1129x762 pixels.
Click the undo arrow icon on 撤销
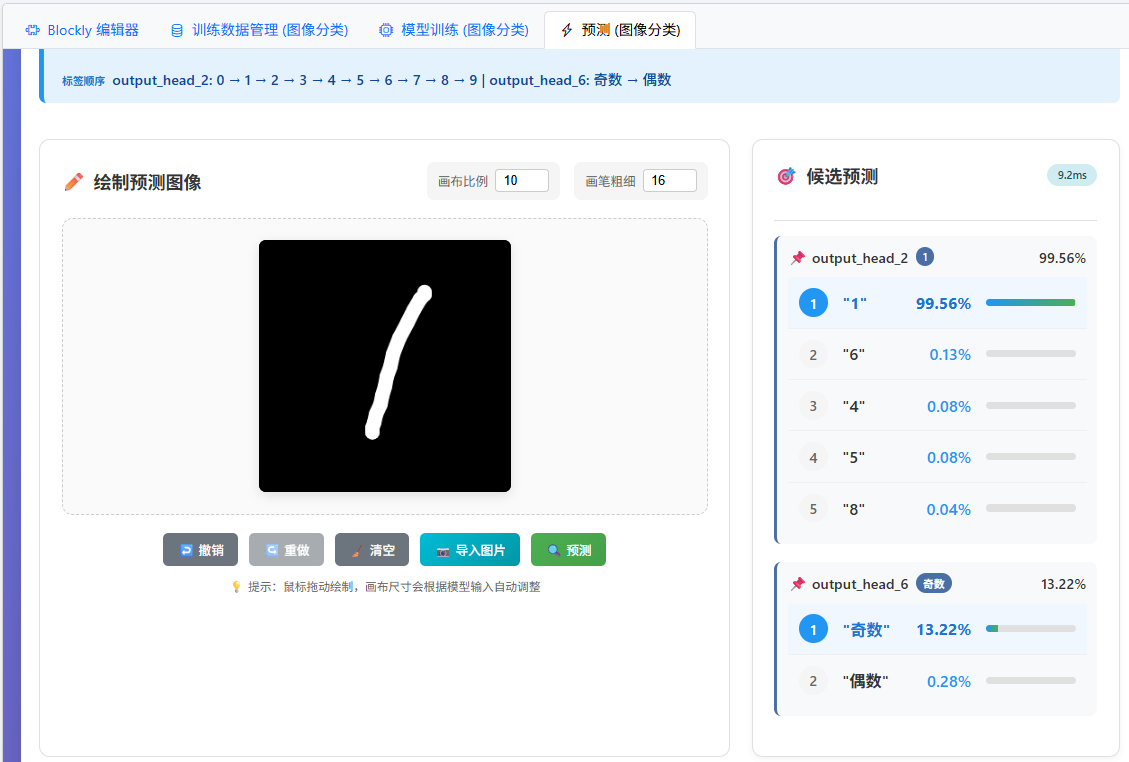pos(186,550)
